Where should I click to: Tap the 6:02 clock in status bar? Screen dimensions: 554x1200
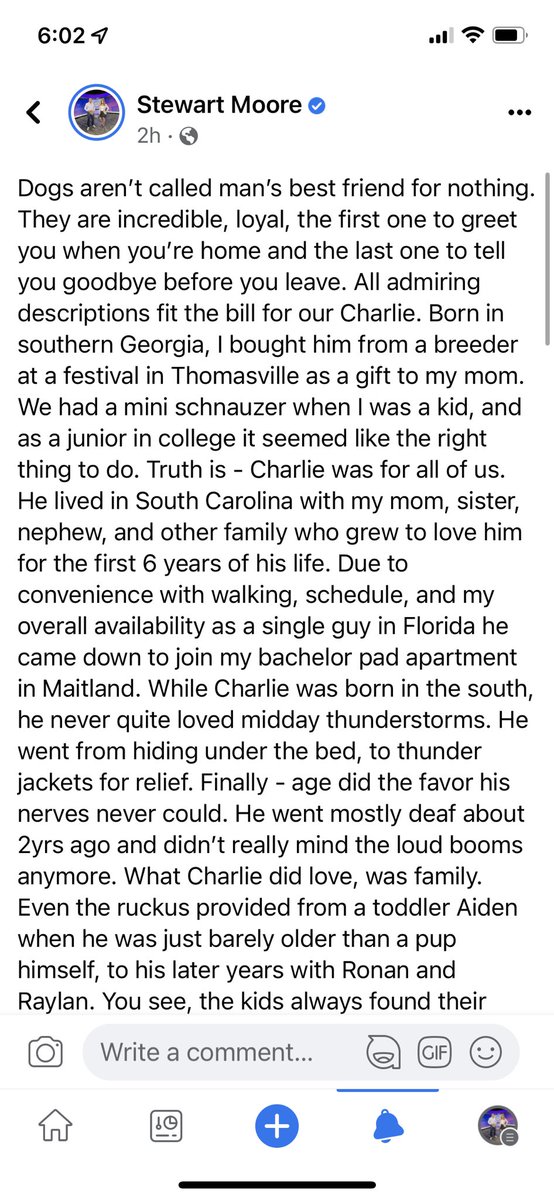[62, 36]
